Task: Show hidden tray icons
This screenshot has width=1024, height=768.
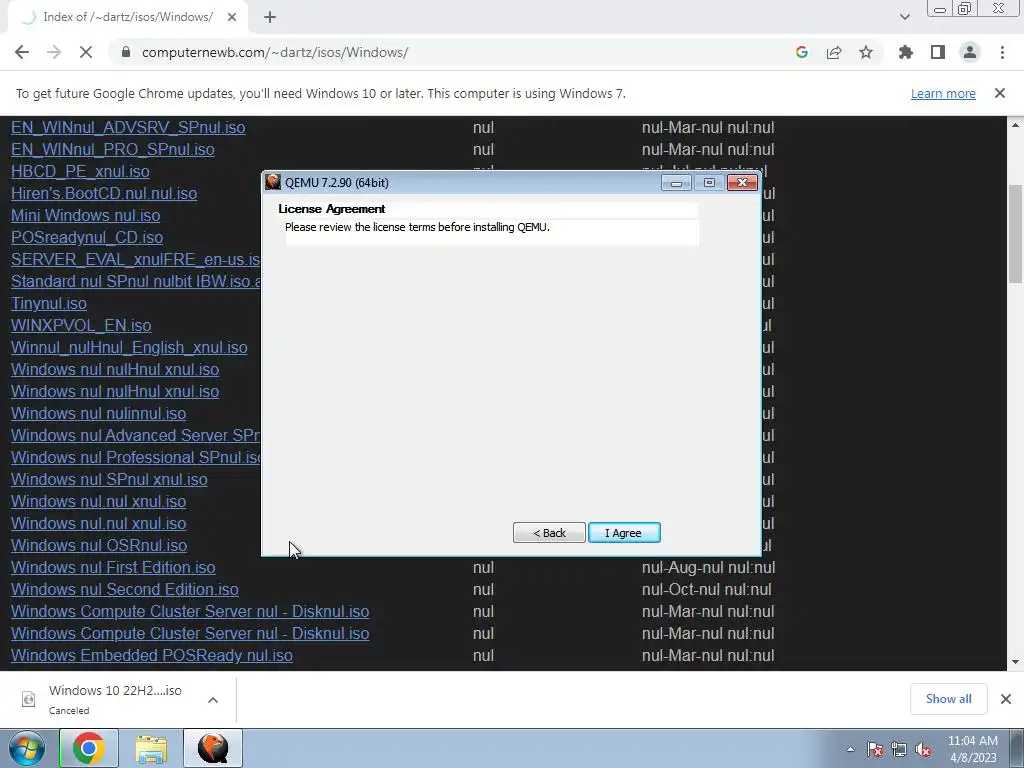Action: tap(850, 749)
